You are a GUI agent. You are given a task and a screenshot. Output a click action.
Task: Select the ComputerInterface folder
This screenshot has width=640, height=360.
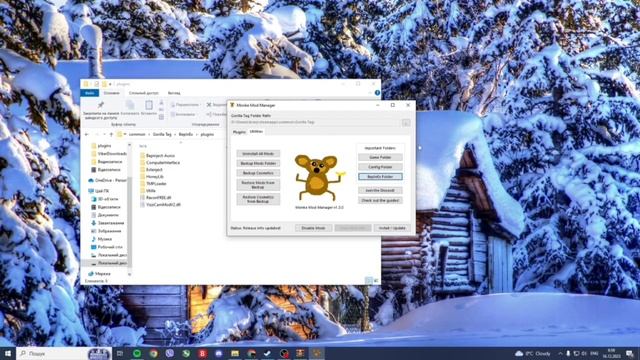pyautogui.click(x=160, y=162)
